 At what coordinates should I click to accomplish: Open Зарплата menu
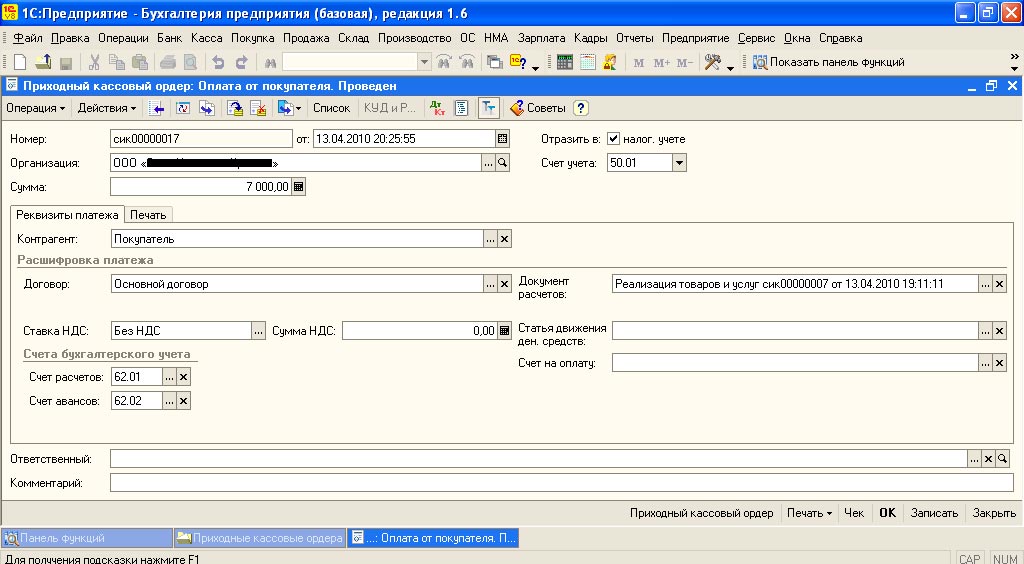(x=541, y=38)
